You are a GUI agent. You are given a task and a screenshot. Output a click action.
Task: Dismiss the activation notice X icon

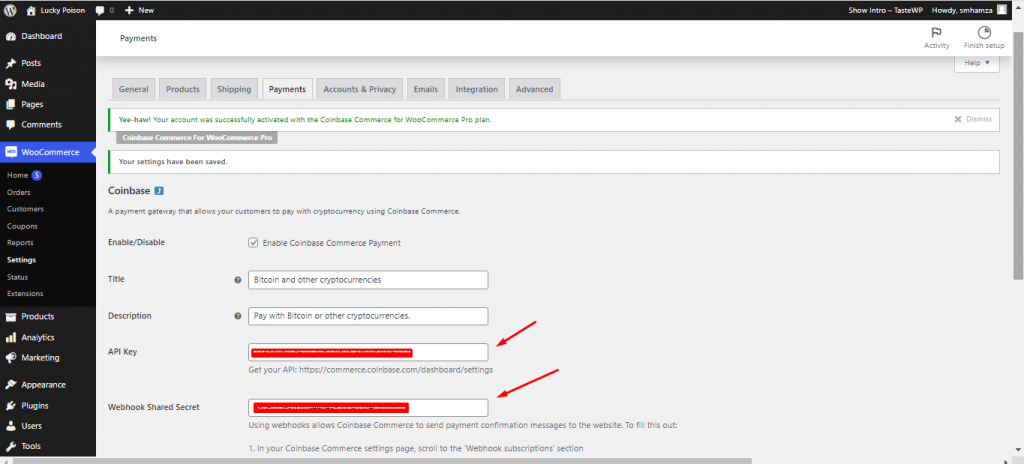pos(958,120)
